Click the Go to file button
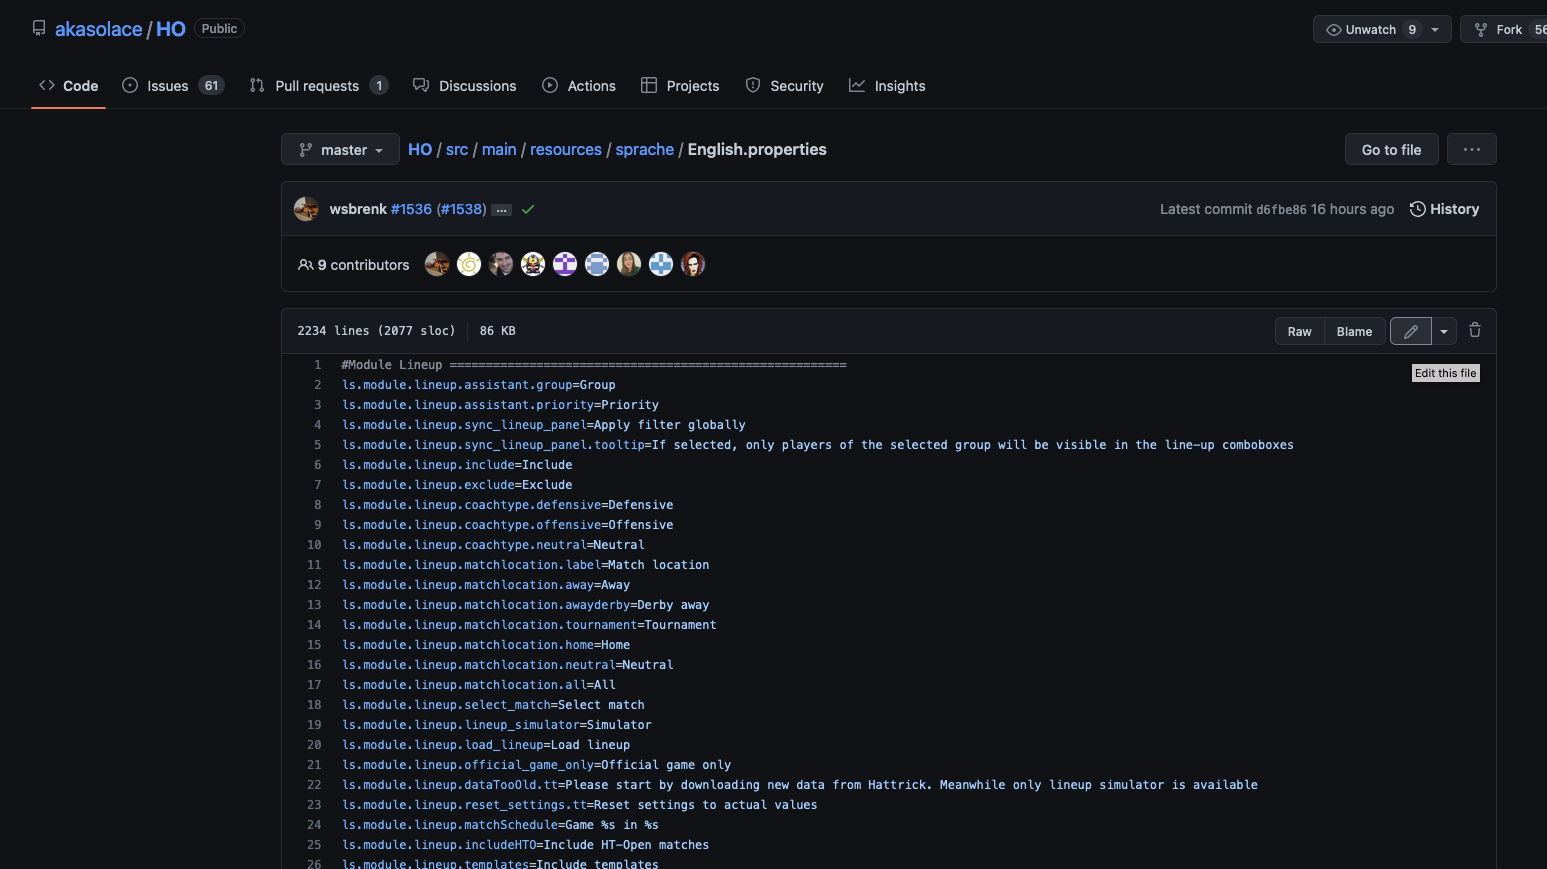Viewport: 1547px width, 869px height. click(1391, 149)
